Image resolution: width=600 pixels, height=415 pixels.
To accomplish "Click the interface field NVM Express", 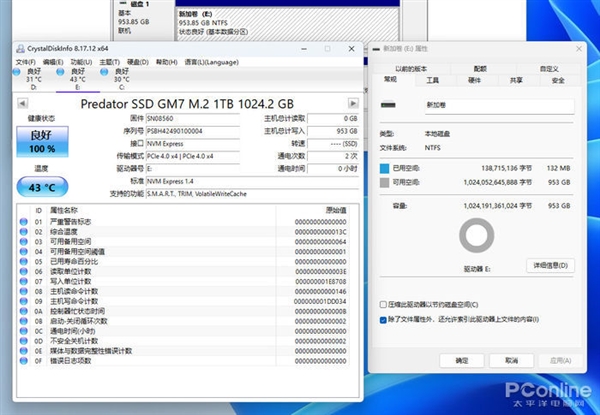I will (193, 144).
